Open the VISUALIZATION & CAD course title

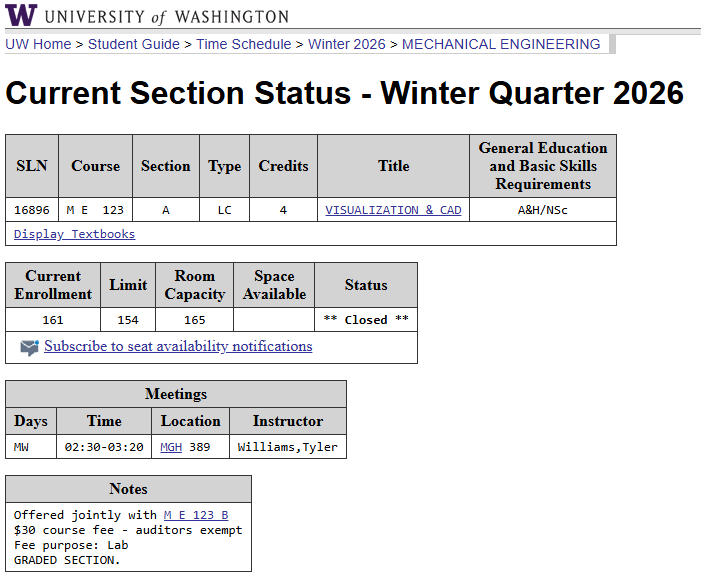coord(393,210)
